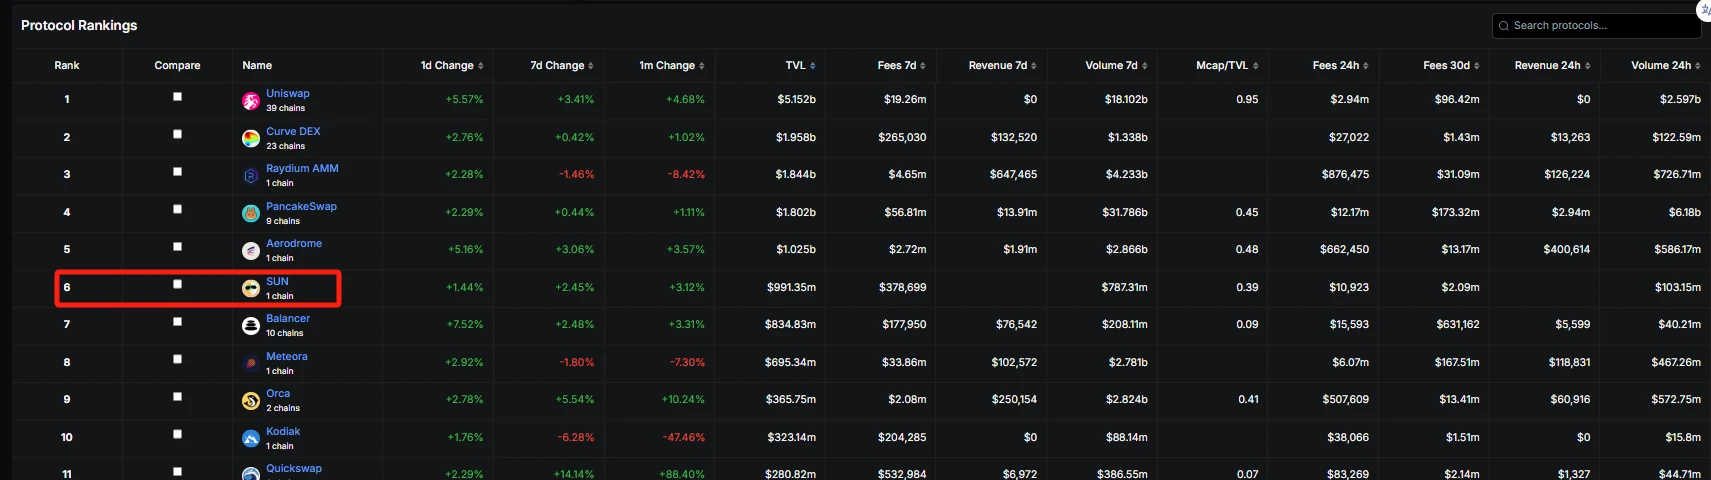
Task: Sort table by 1d Change
Action: 452,65
